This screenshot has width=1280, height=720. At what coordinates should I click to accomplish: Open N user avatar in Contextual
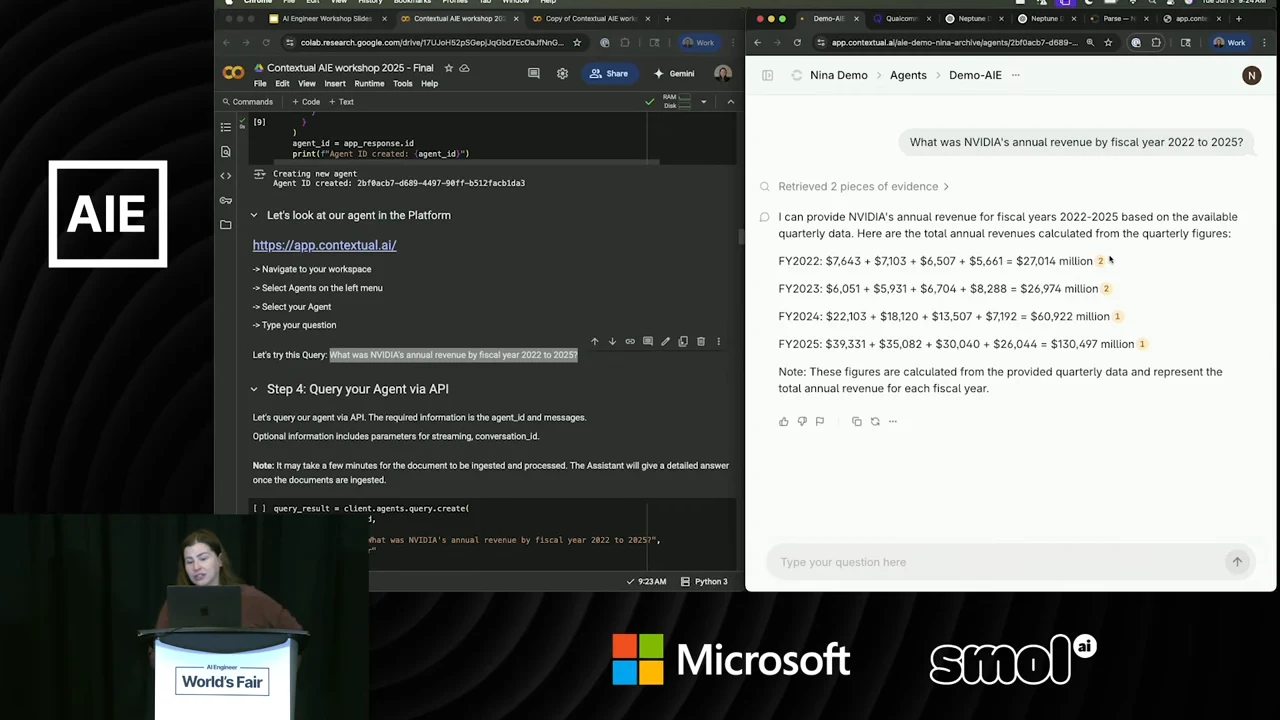(1251, 75)
